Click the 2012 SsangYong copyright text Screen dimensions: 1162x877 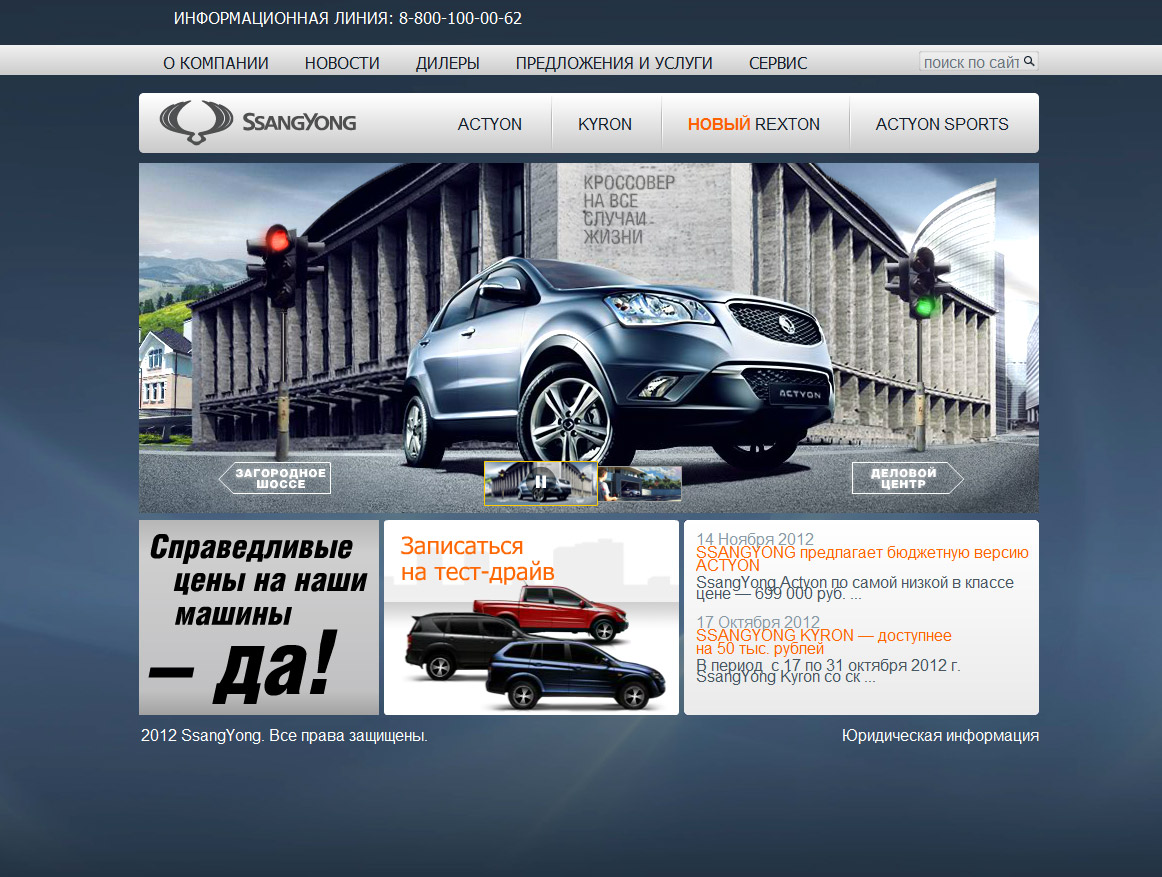tap(284, 735)
